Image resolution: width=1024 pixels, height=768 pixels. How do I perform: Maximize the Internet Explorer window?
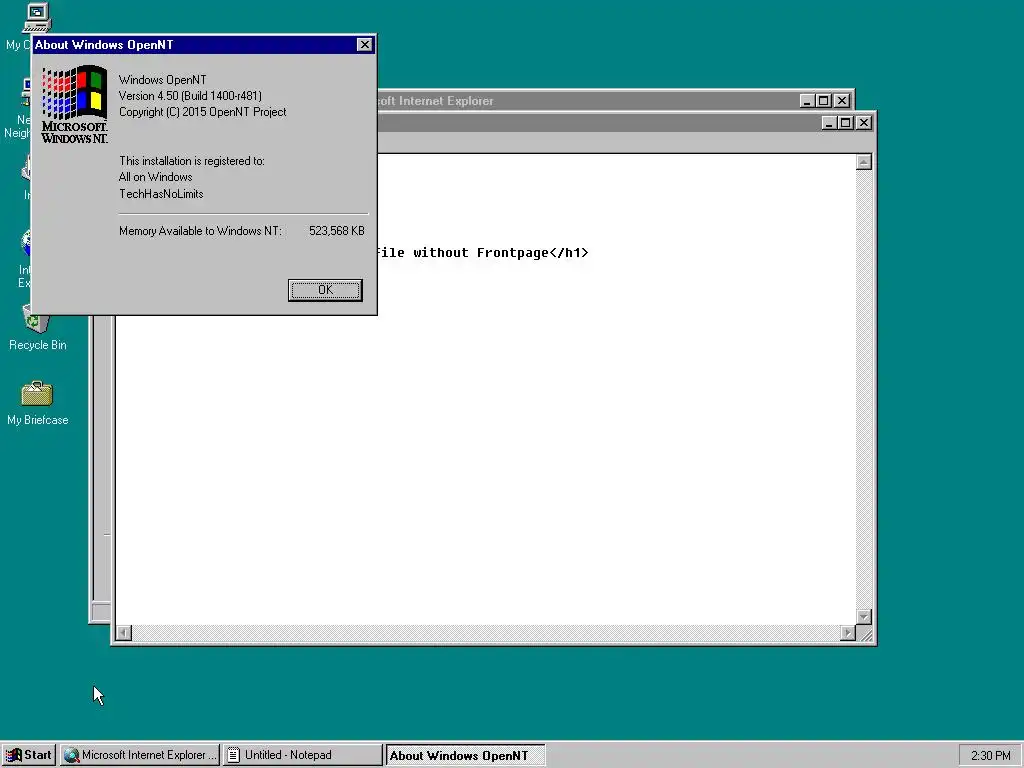tap(824, 101)
